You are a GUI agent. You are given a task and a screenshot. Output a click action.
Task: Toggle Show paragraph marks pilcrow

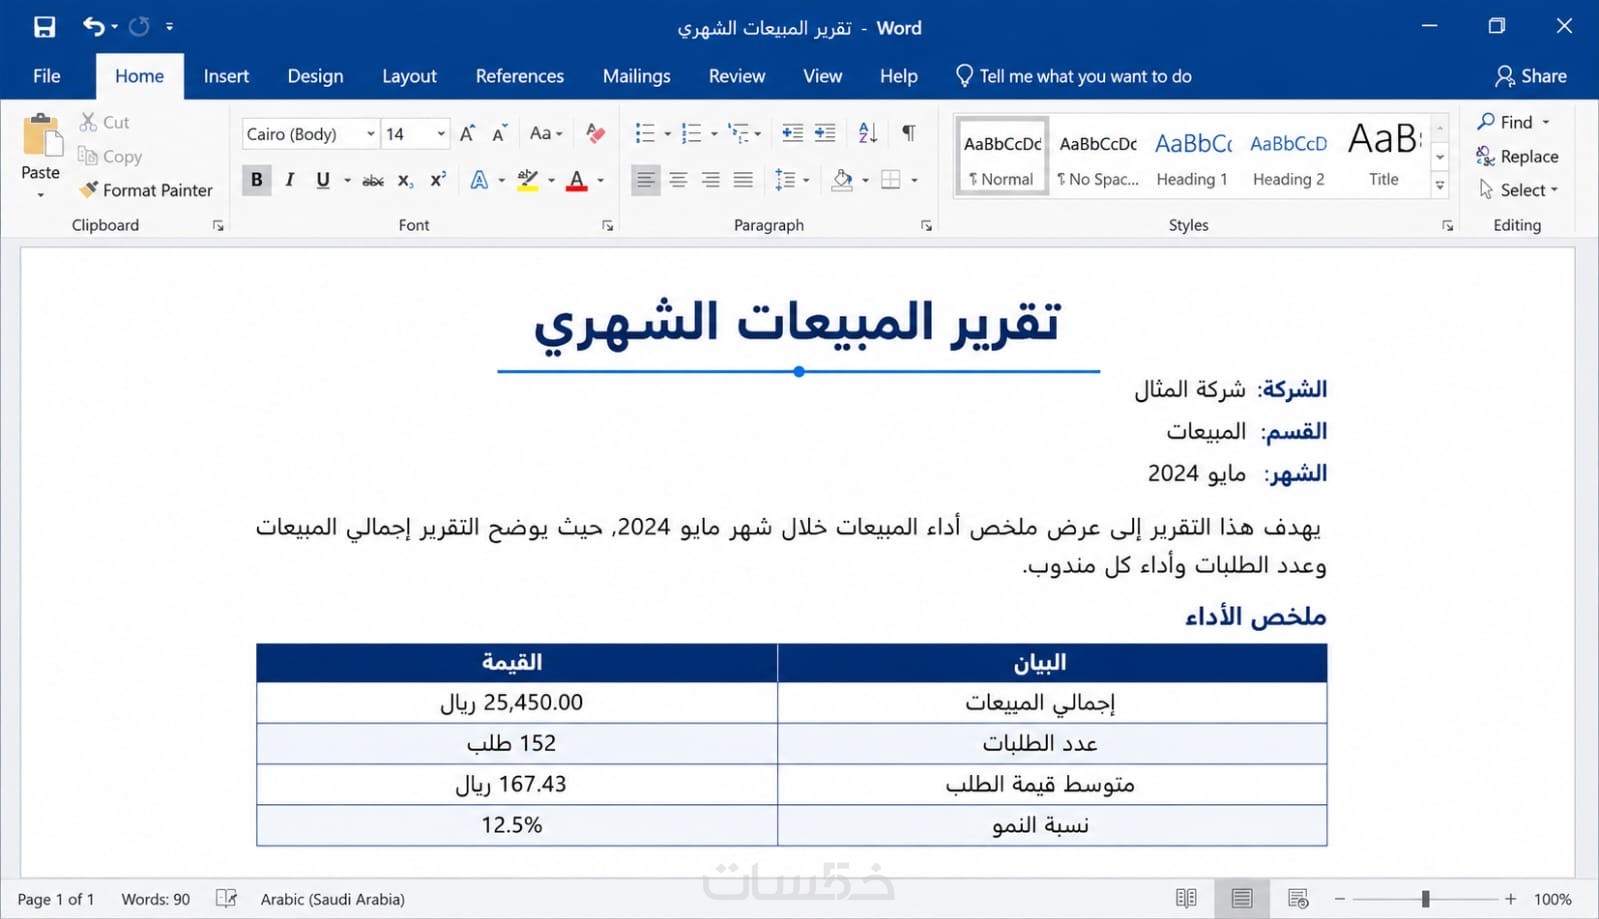point(908,133)
